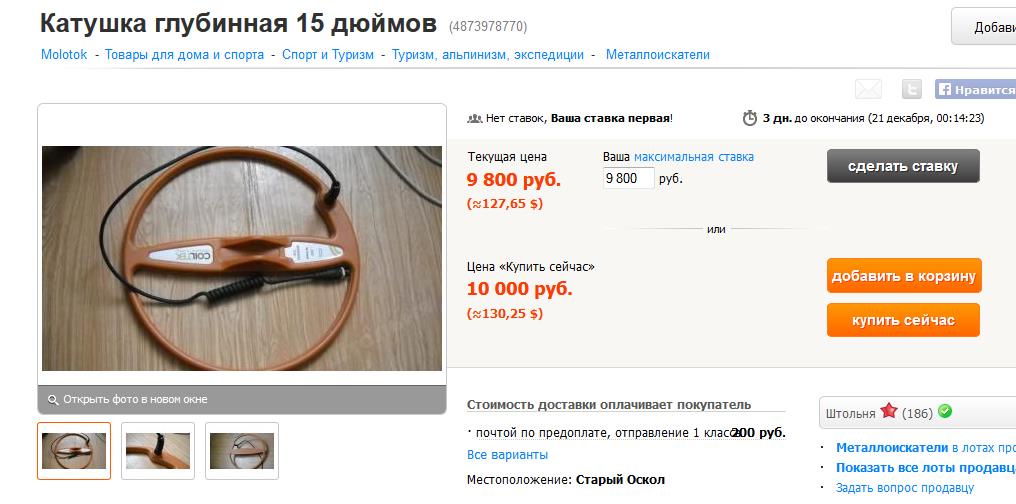Click the добавить в корзину button

pos(904,276)
